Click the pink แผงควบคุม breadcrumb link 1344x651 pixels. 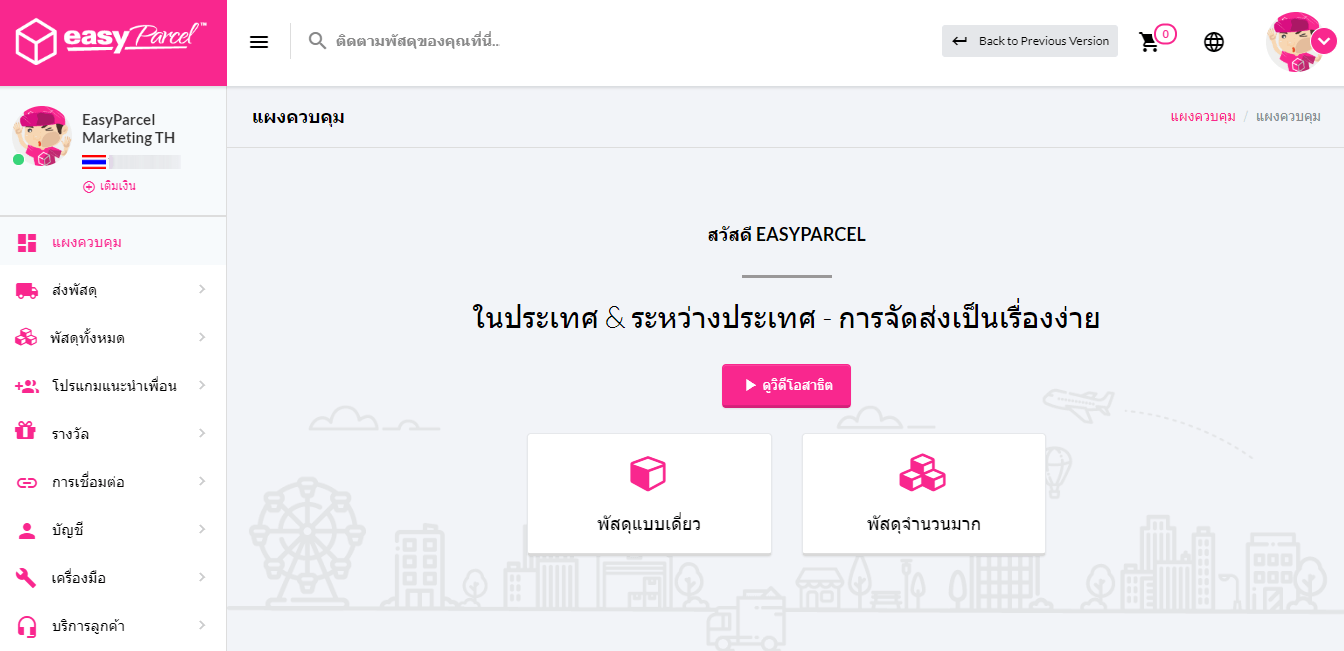pyautogui.click(x=1203, y=117)
